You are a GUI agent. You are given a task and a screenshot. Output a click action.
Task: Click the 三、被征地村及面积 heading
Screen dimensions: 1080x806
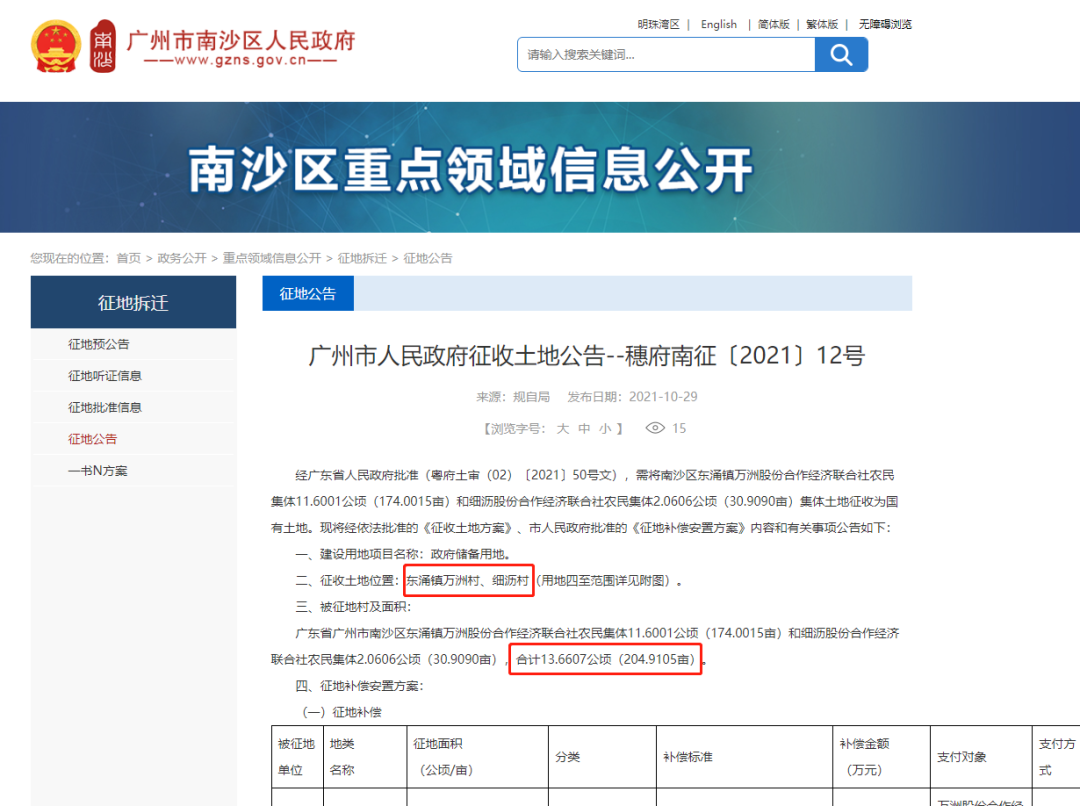353,606
